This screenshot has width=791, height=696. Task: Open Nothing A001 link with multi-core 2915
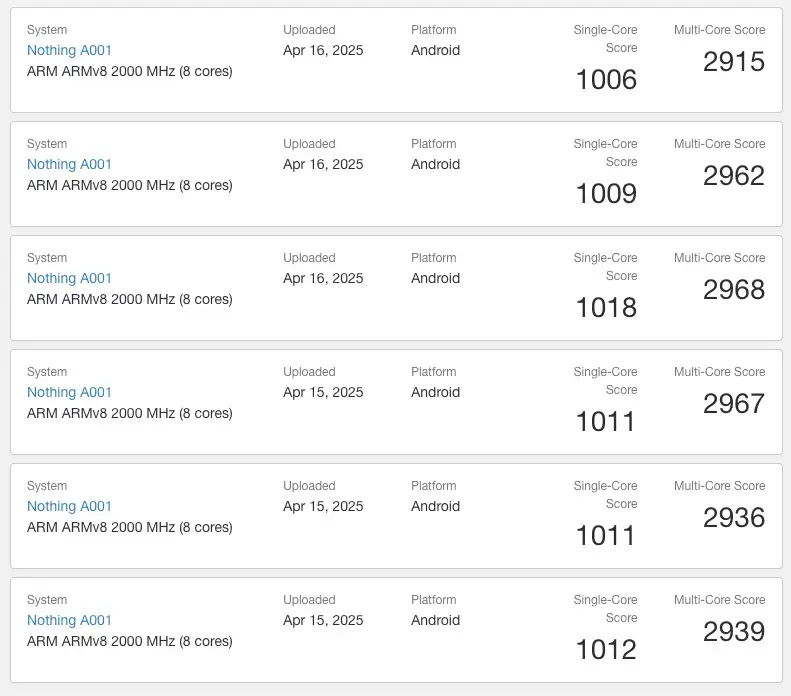tap(69, 50)
